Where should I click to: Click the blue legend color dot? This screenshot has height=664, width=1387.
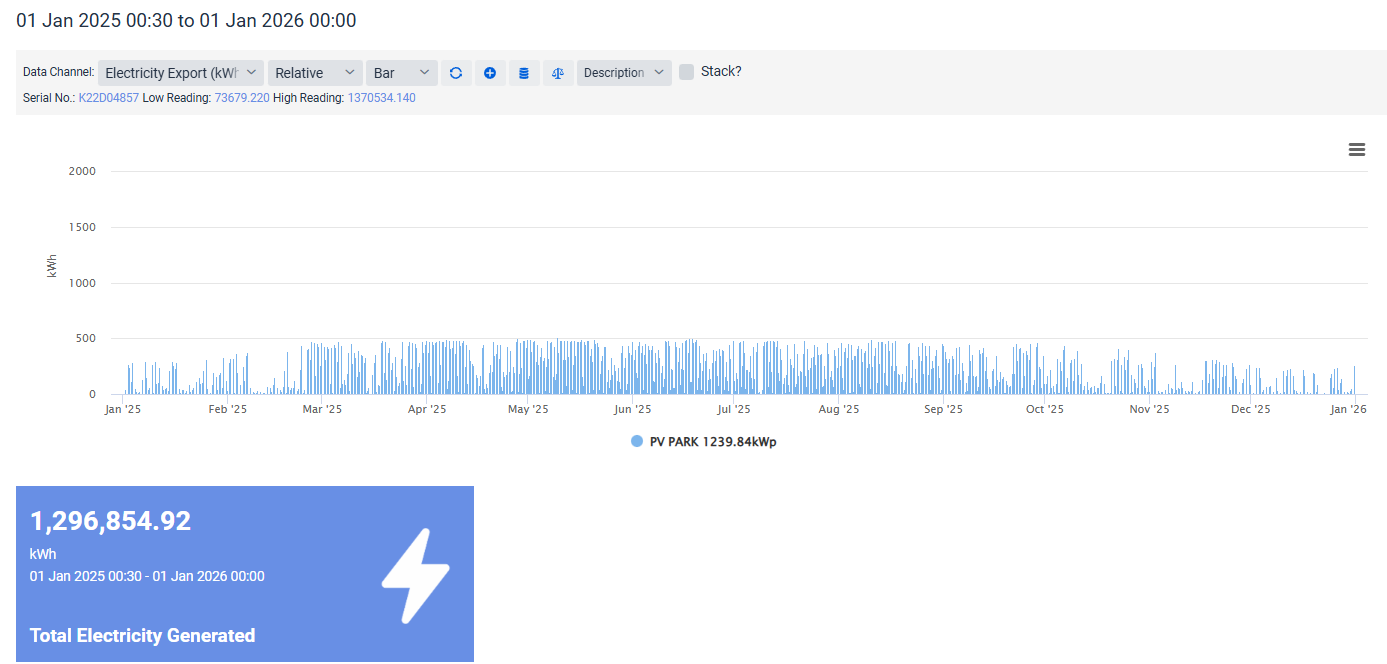point(637,442)
